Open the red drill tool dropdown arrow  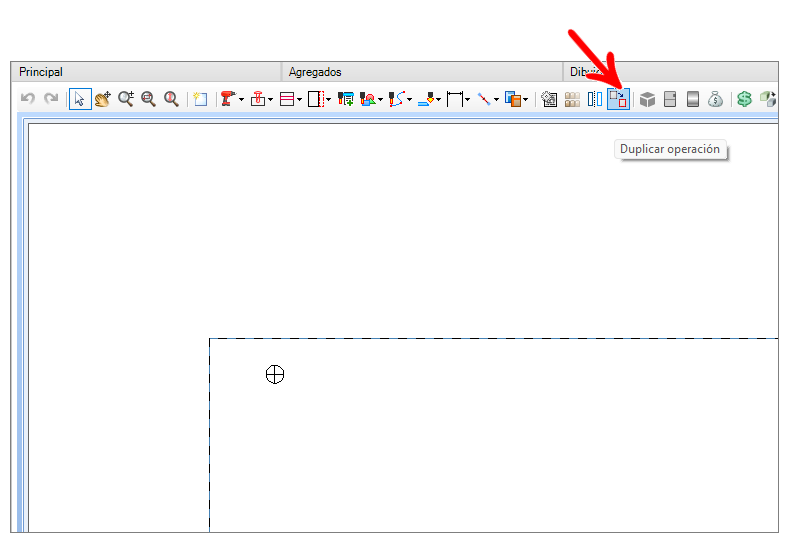click(x=241, y=100)
